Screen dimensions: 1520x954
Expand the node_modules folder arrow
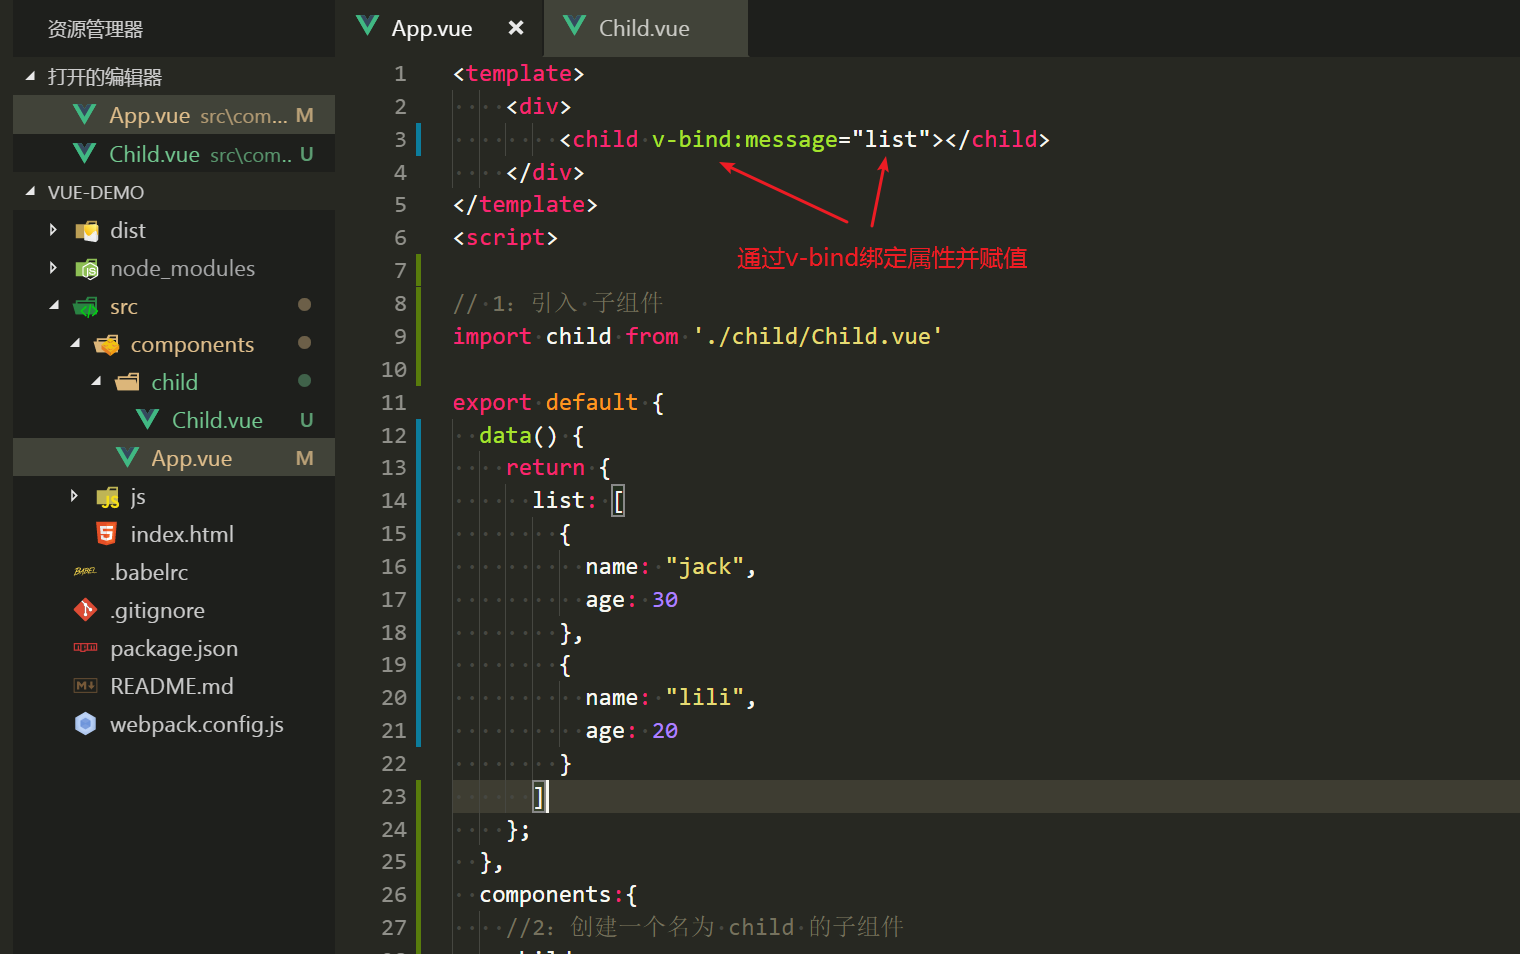pyautogui.click(x=53, y=268)
